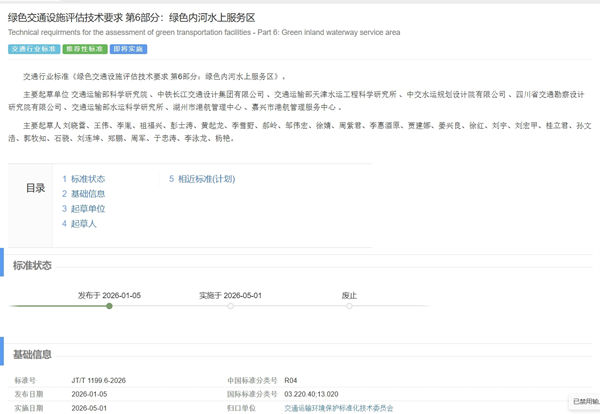Image resolution: width=600 pixels, height=414 pixels.
Task: Open 5 相近标准(计划) contents entry
Action: pos(202,179)
